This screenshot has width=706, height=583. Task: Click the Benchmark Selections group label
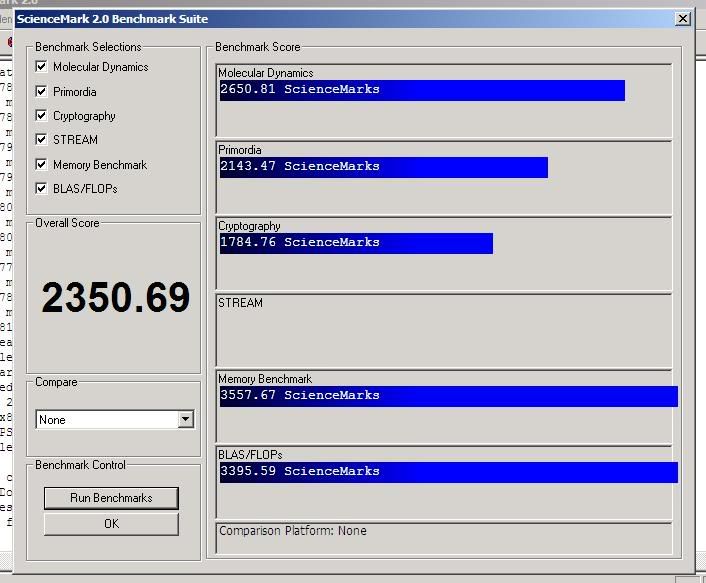[x=88, y=47]
